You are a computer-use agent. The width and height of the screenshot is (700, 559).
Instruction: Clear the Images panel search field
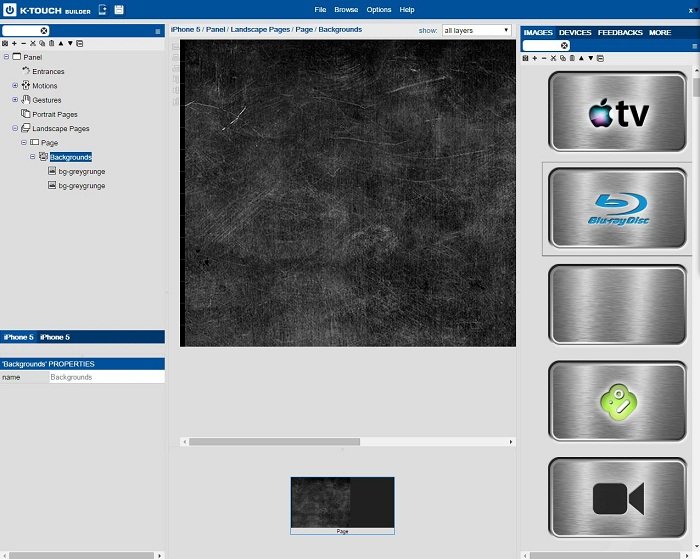564,46
